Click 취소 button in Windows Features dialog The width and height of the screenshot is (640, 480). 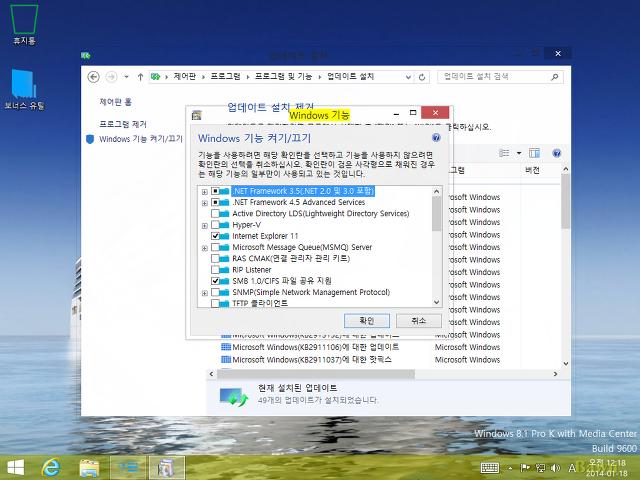tap(418, 320)
